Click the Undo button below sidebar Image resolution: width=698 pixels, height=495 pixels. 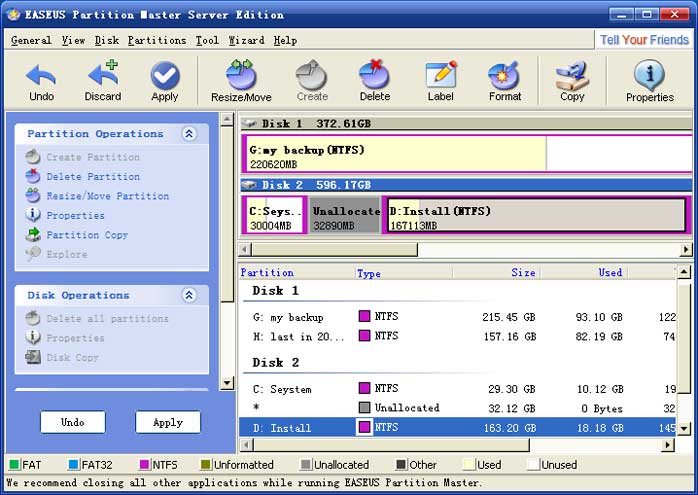tap(73, 422)
